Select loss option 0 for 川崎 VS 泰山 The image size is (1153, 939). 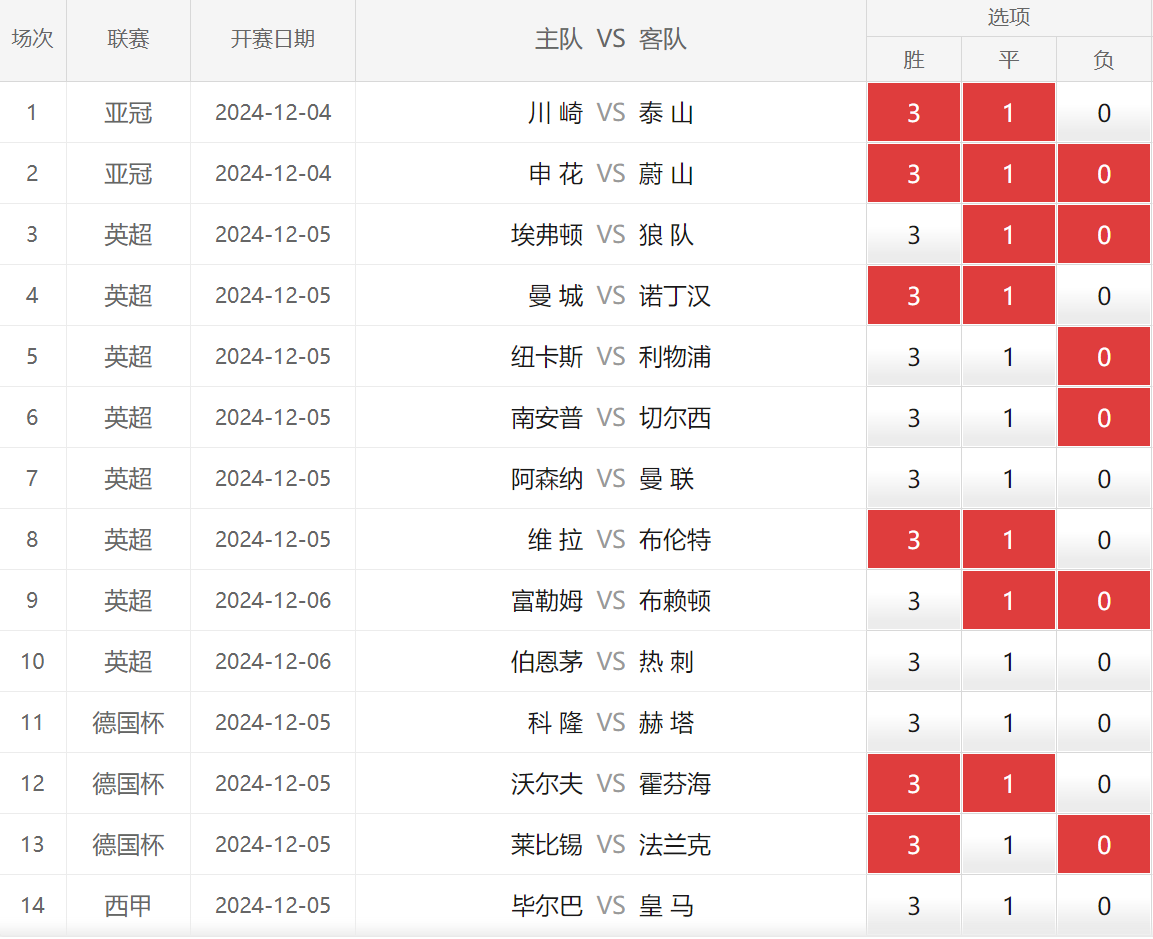tap(1104, 113)
